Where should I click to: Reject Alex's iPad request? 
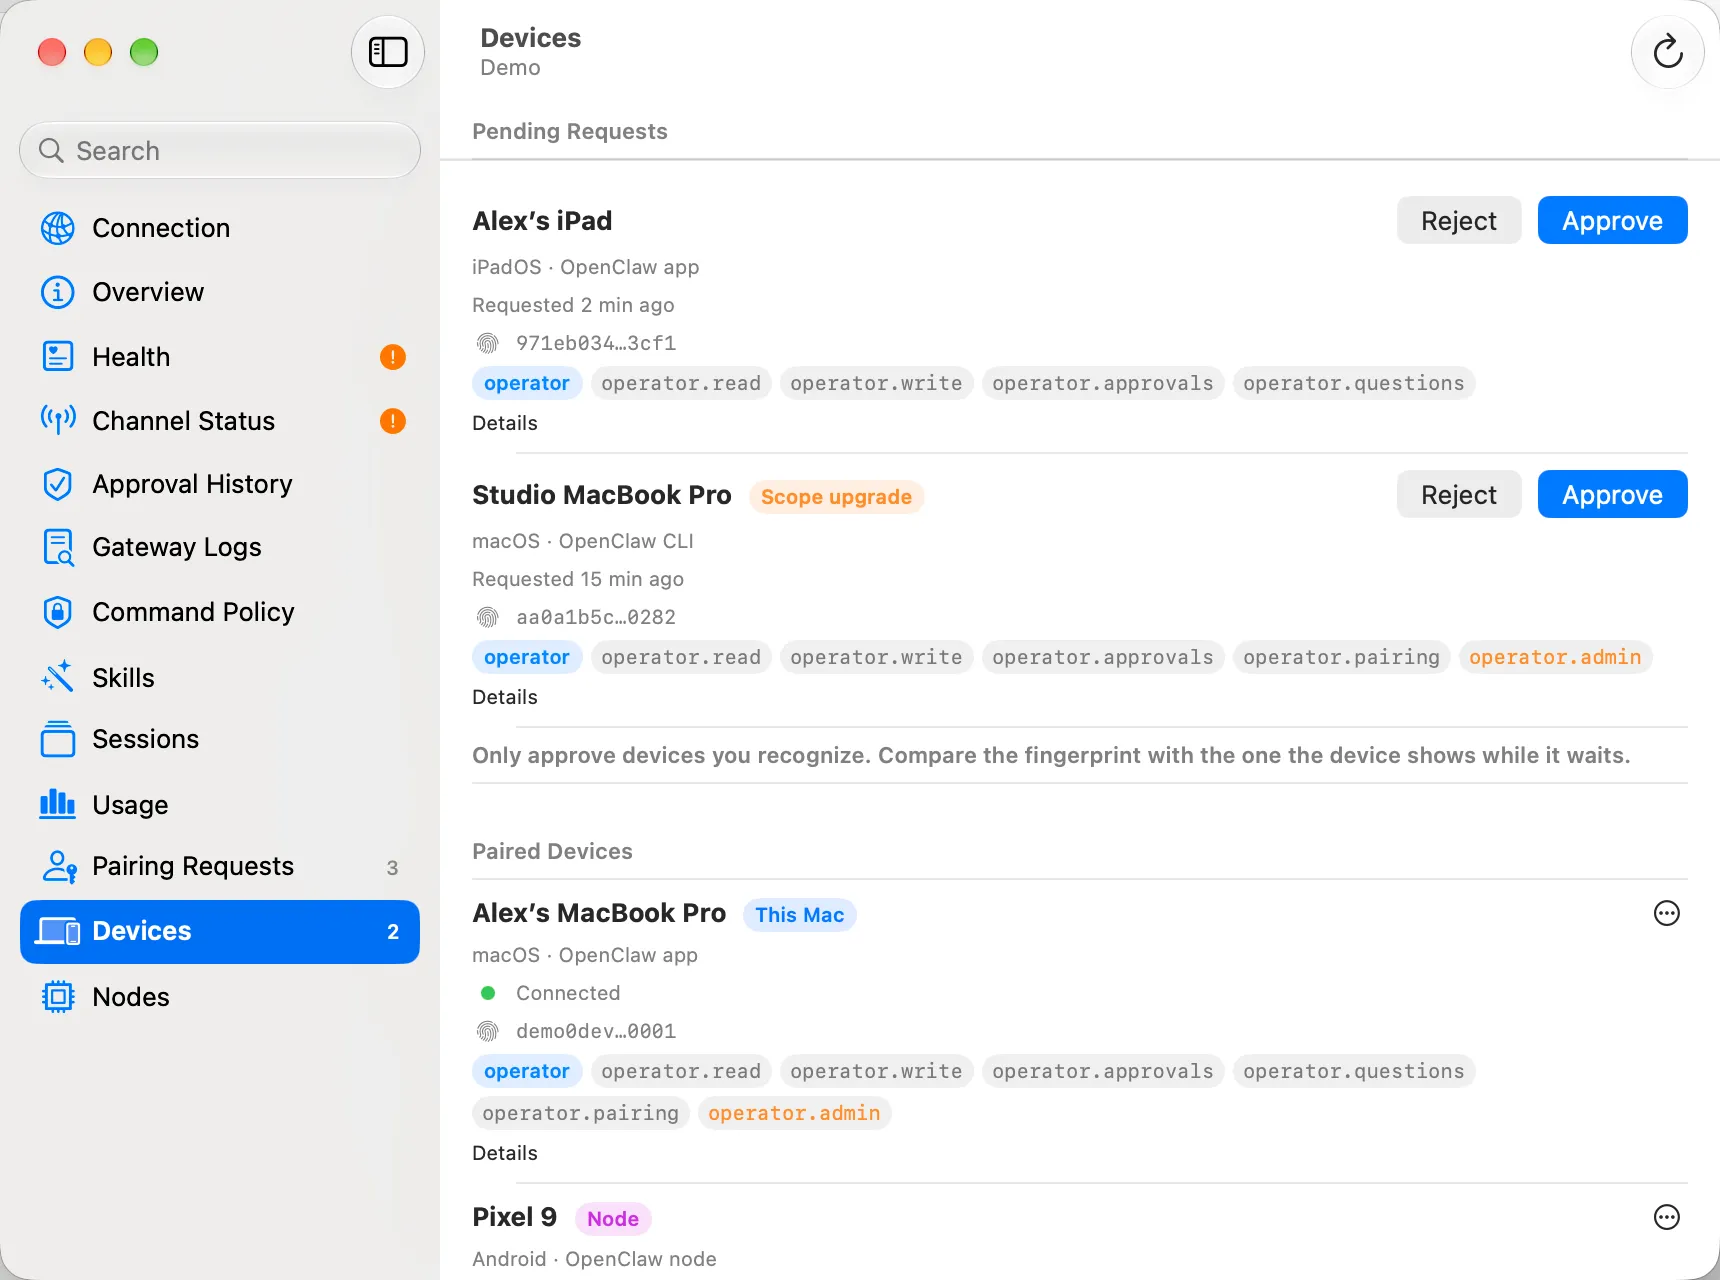(x=1459, y=220)
